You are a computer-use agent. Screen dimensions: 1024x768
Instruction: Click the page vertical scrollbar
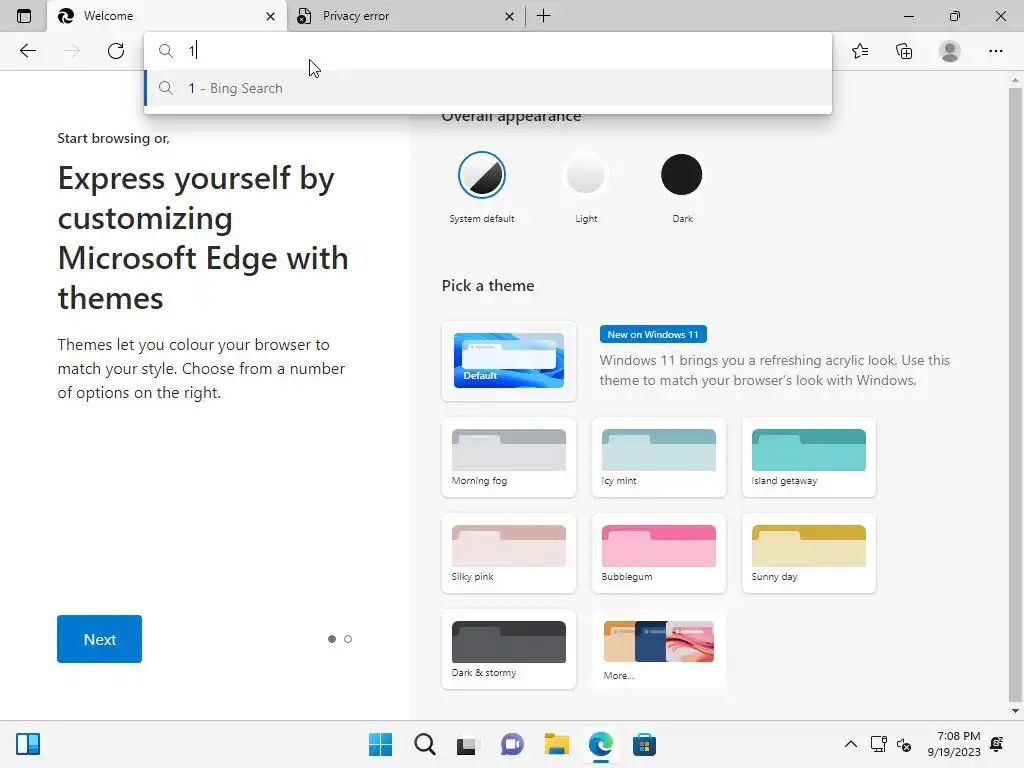[1015, 395]
